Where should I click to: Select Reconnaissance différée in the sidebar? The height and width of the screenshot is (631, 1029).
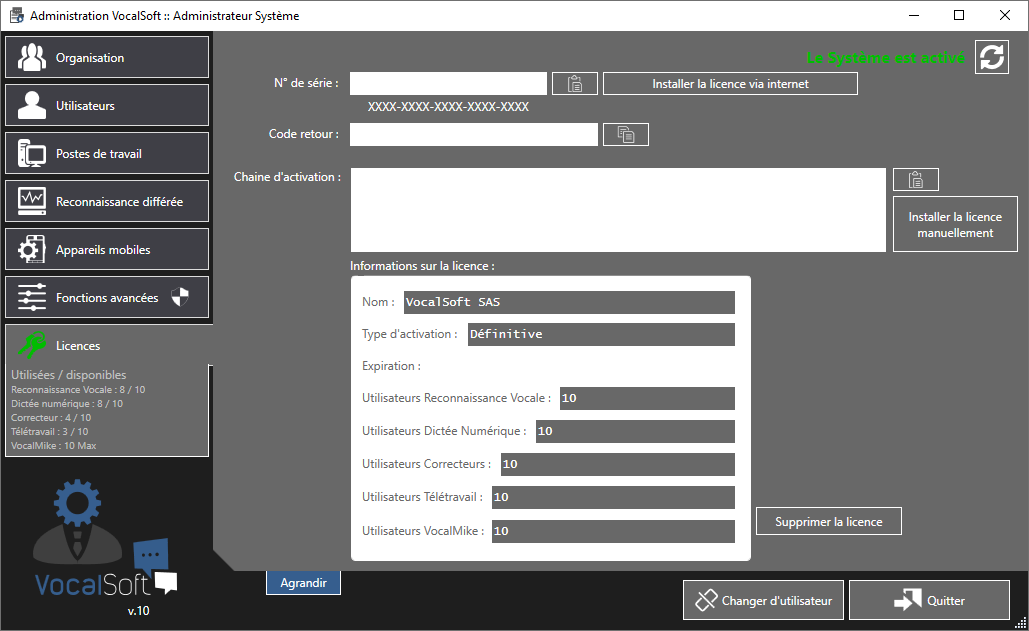click(x=107, y=201)
